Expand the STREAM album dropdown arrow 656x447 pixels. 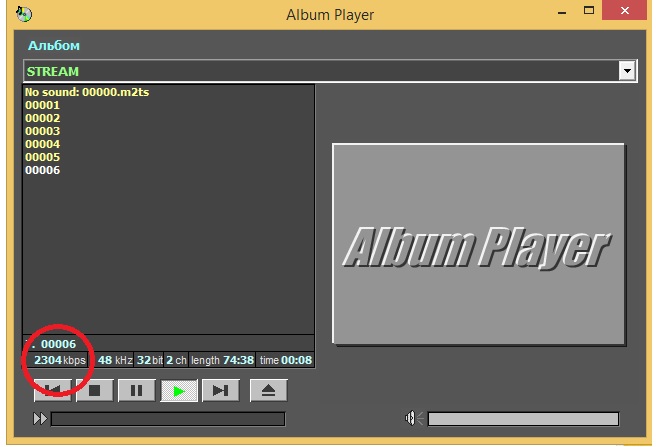tap(627, 71)
